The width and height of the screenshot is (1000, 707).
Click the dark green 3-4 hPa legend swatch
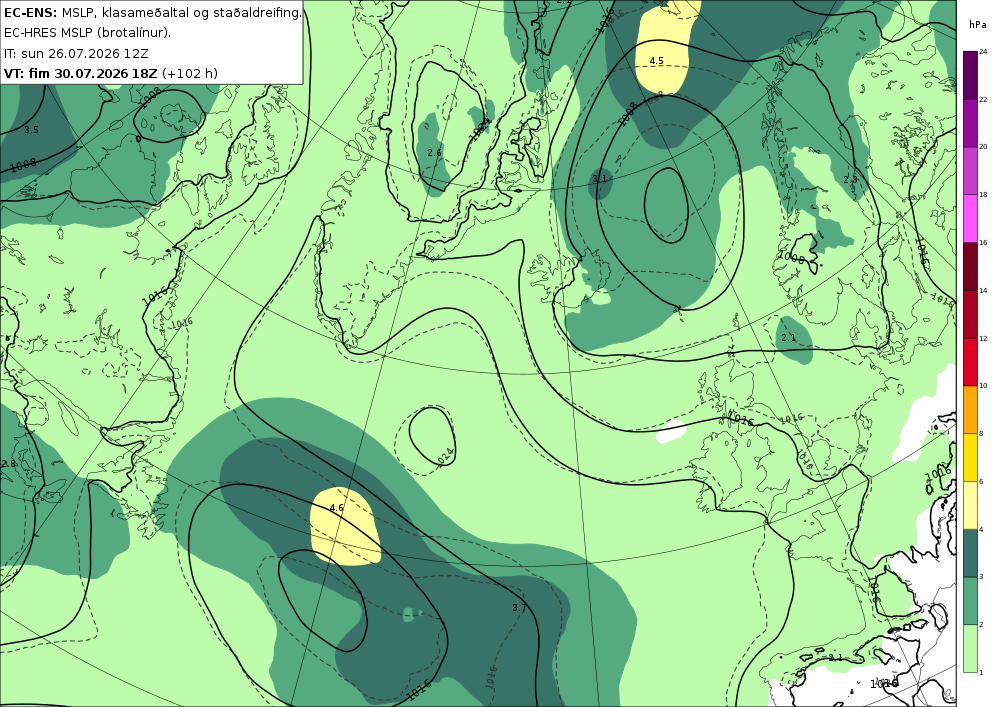pyautogui.click(x=971, y=553)
